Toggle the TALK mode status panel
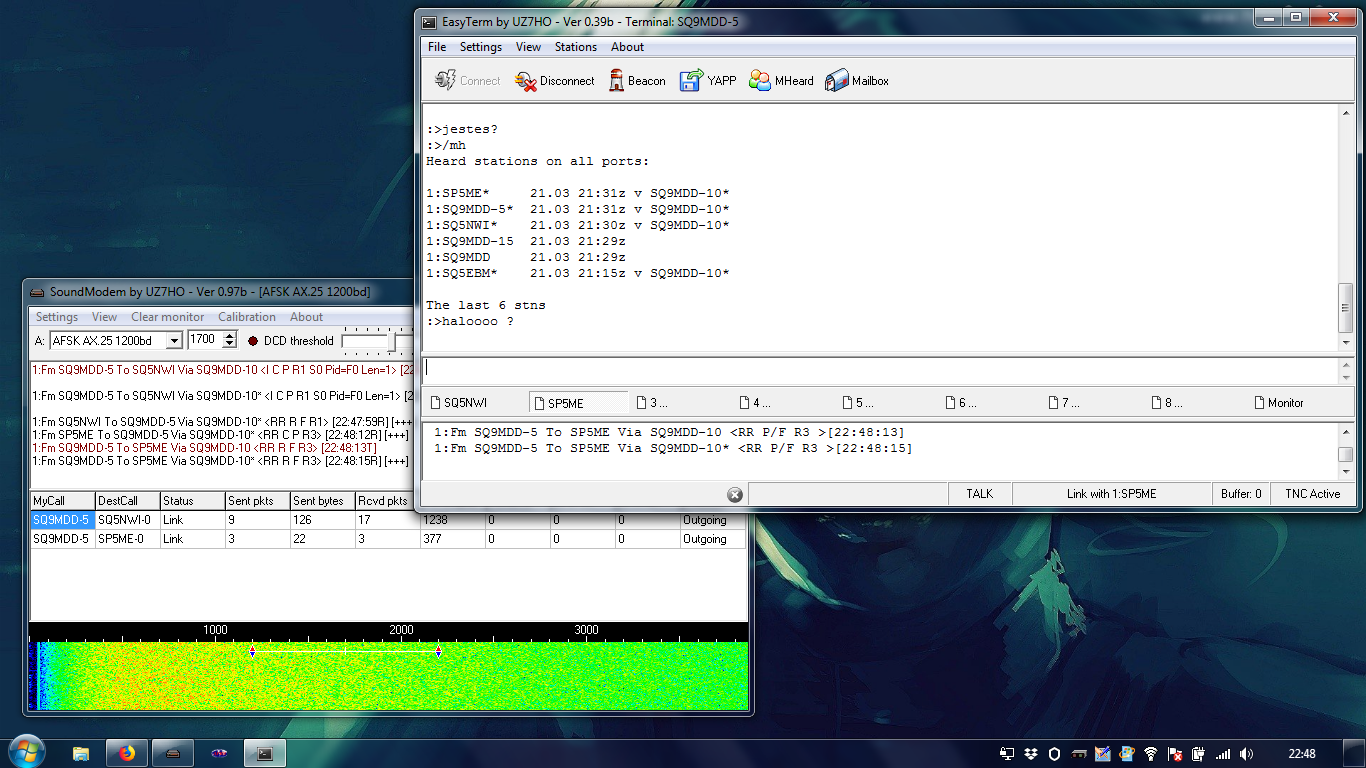This screenshot has width=1366, height=768. (979, 494)
